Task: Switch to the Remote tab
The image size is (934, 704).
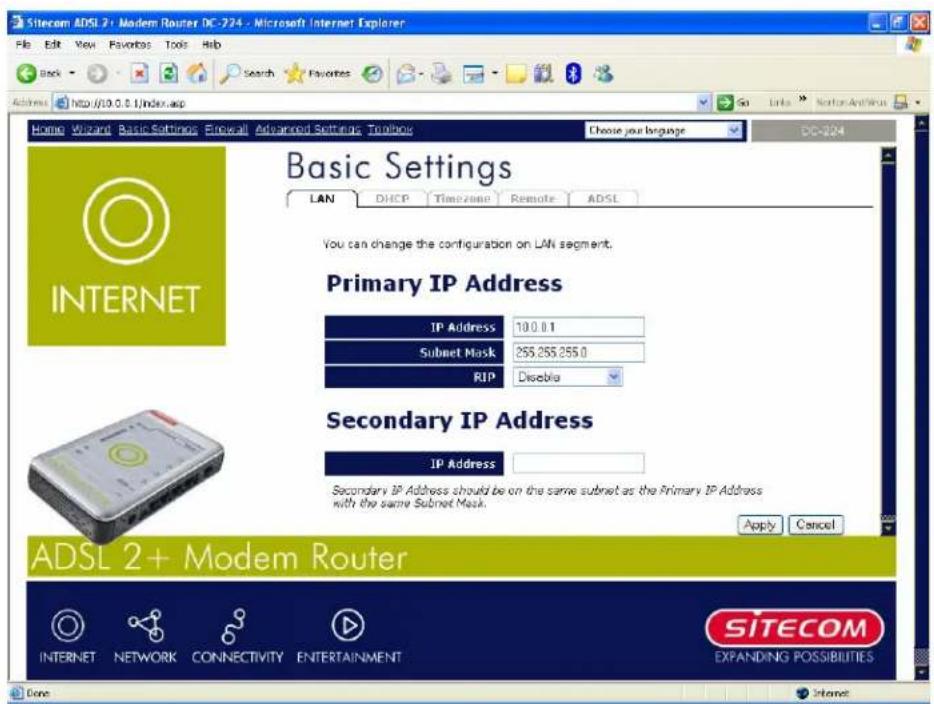Action: pos(533,199)
